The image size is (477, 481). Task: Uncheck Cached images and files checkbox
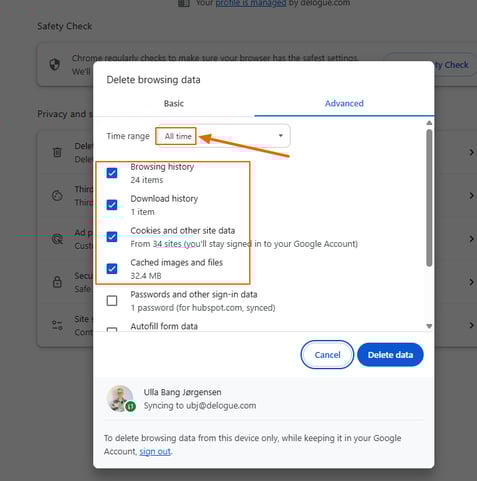[x=112, y=269]
